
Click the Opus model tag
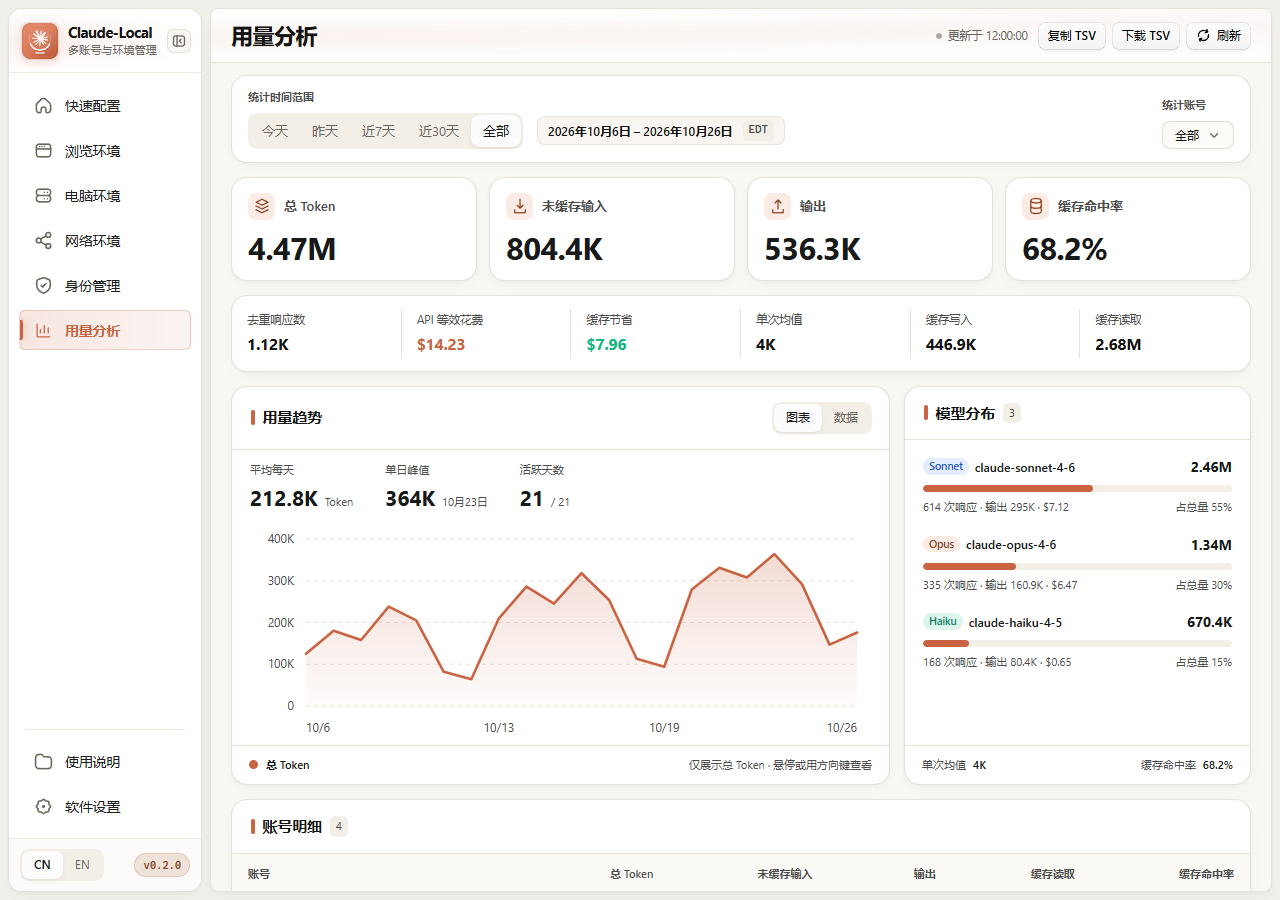tap(941, 545)
